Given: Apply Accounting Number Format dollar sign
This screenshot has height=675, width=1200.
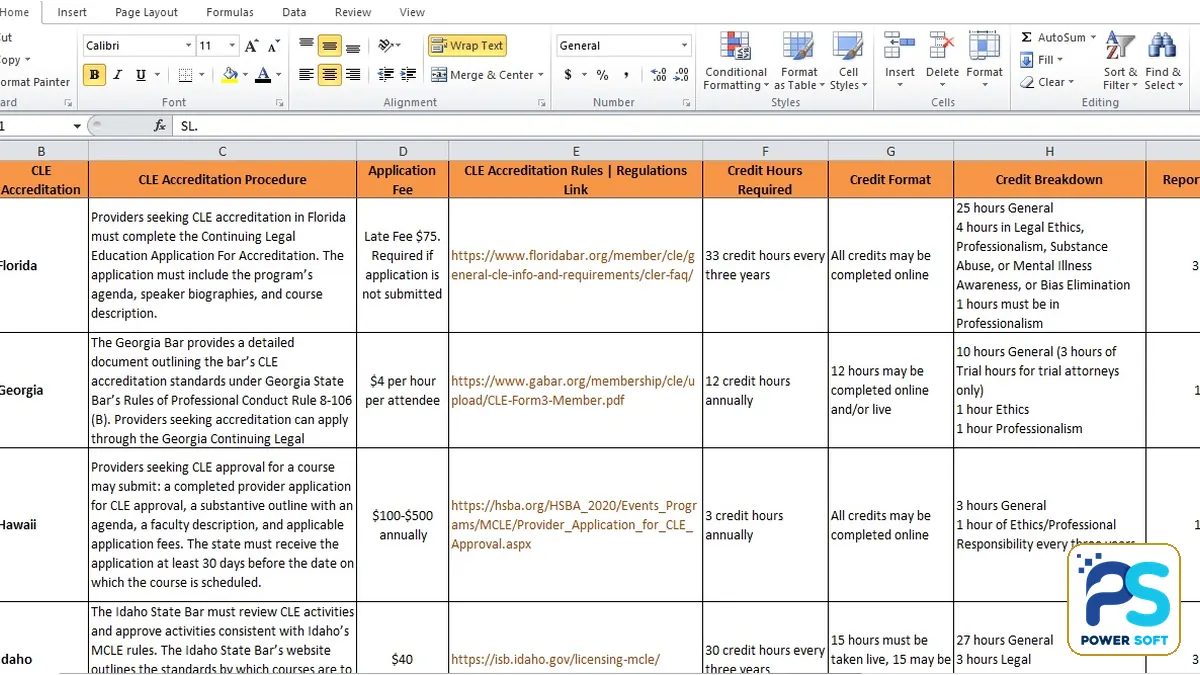Looking at the screenshot, I should (x=568, y=75).
